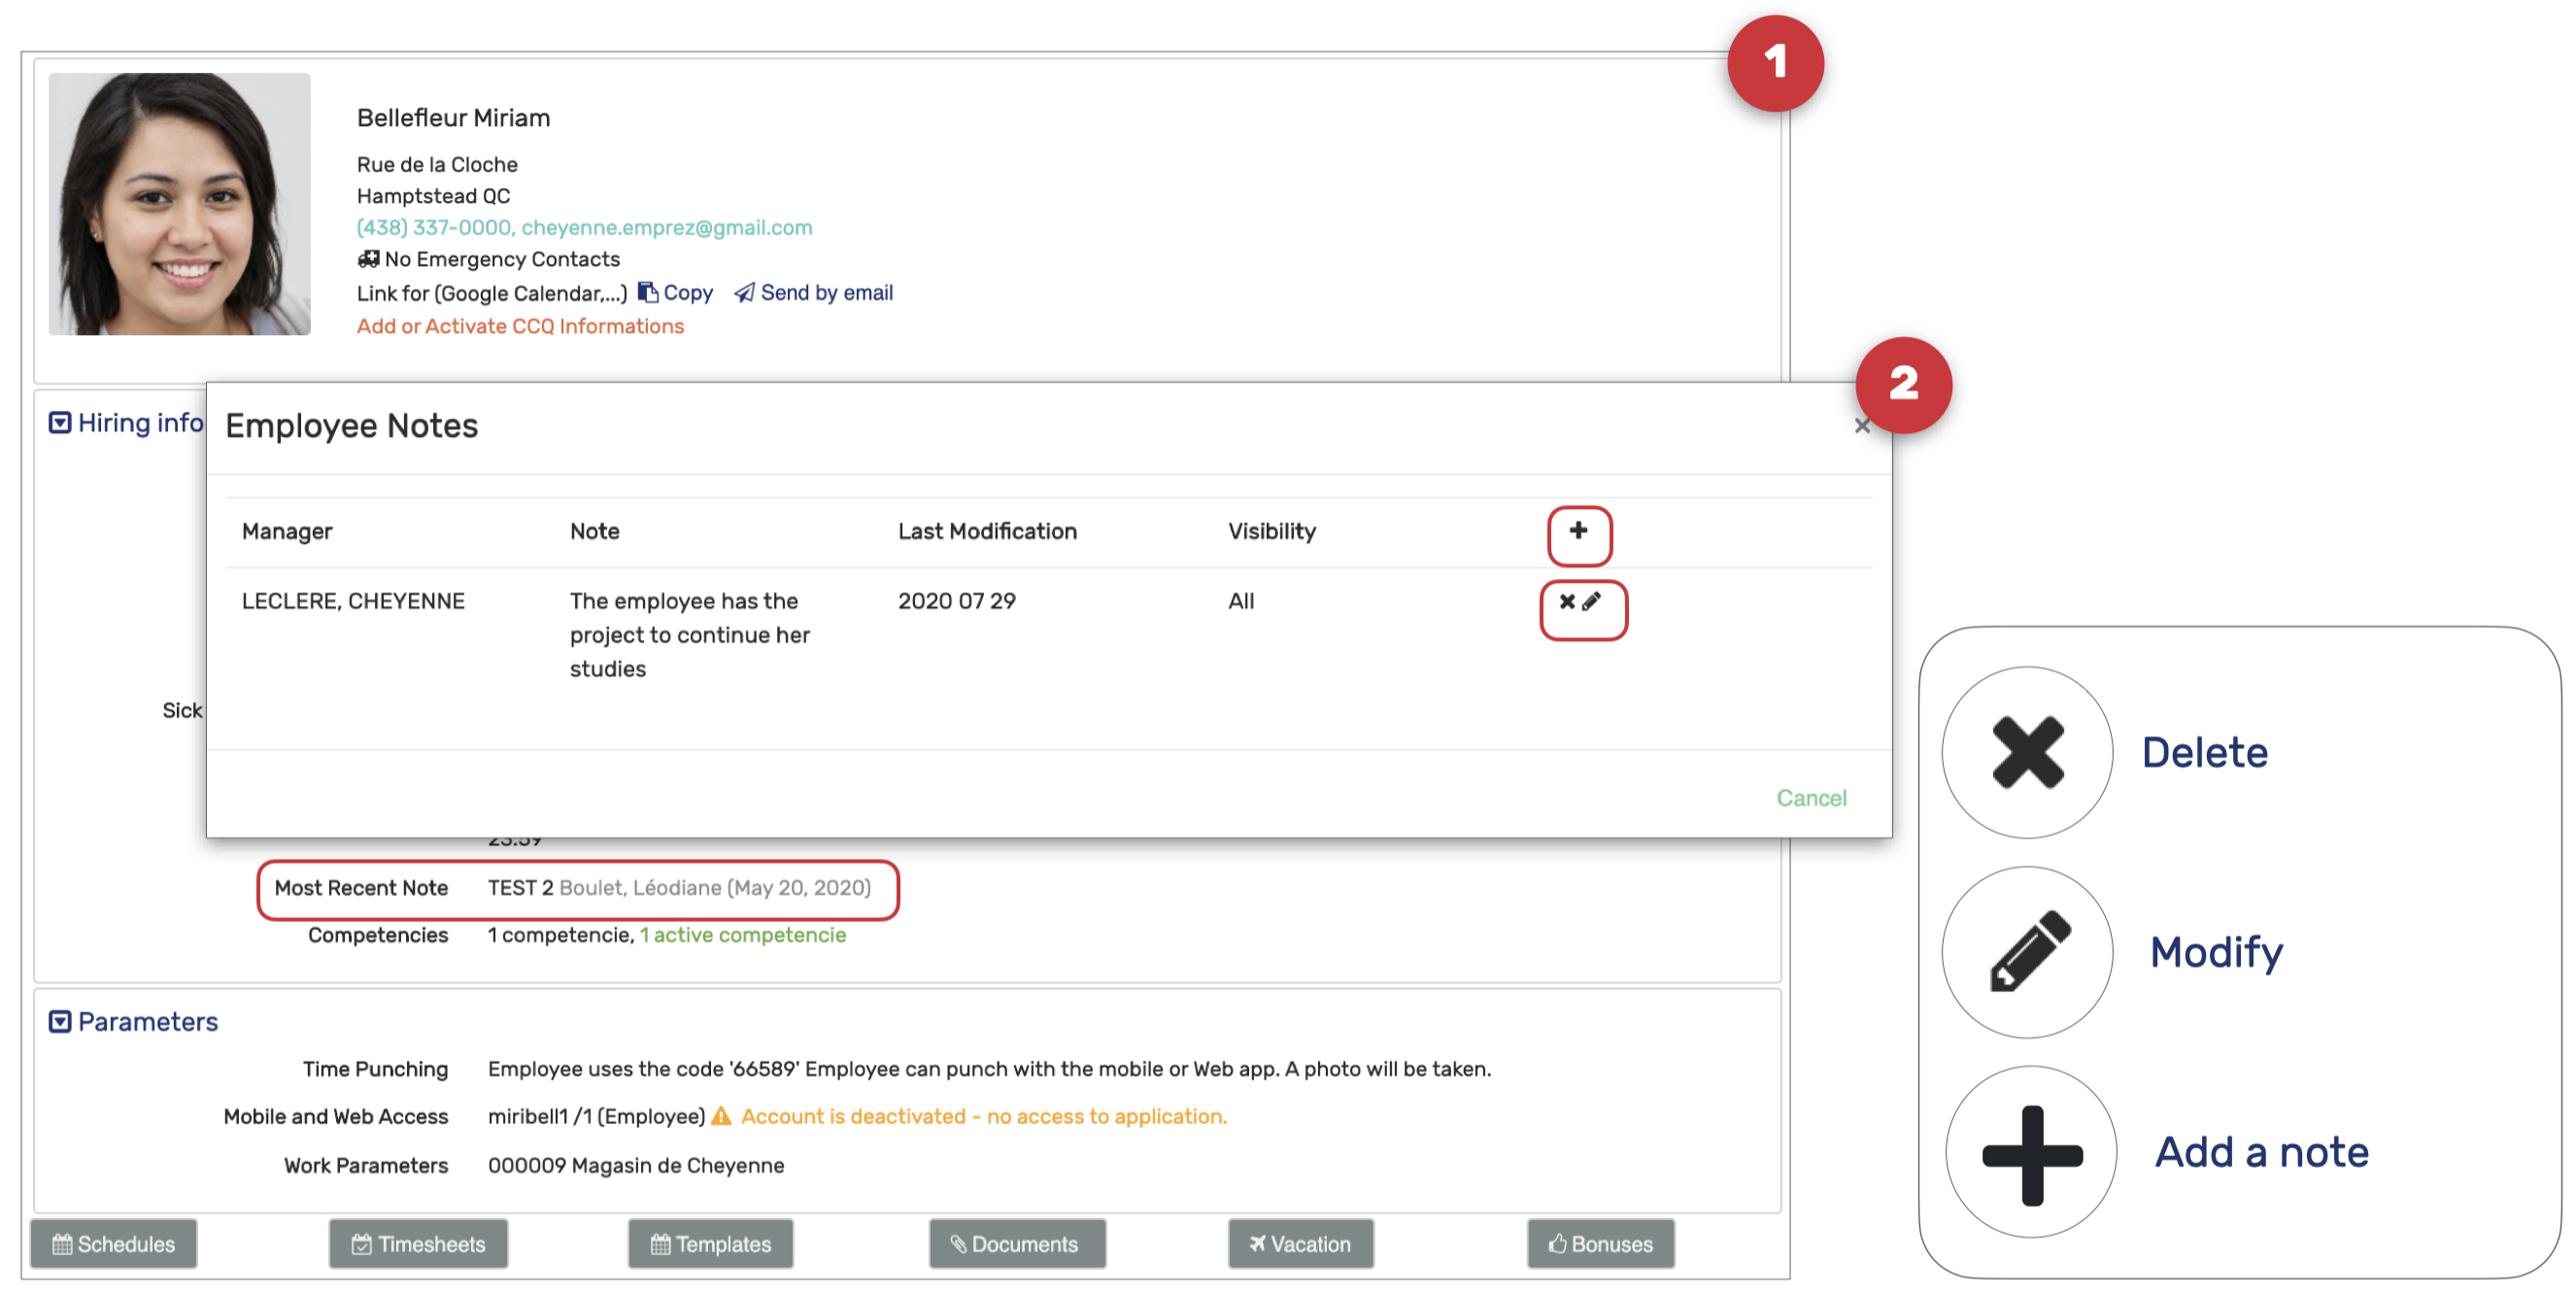Open the Schedules tab
This screenshot has width=2576, height=1294.
pos(114,1243)
